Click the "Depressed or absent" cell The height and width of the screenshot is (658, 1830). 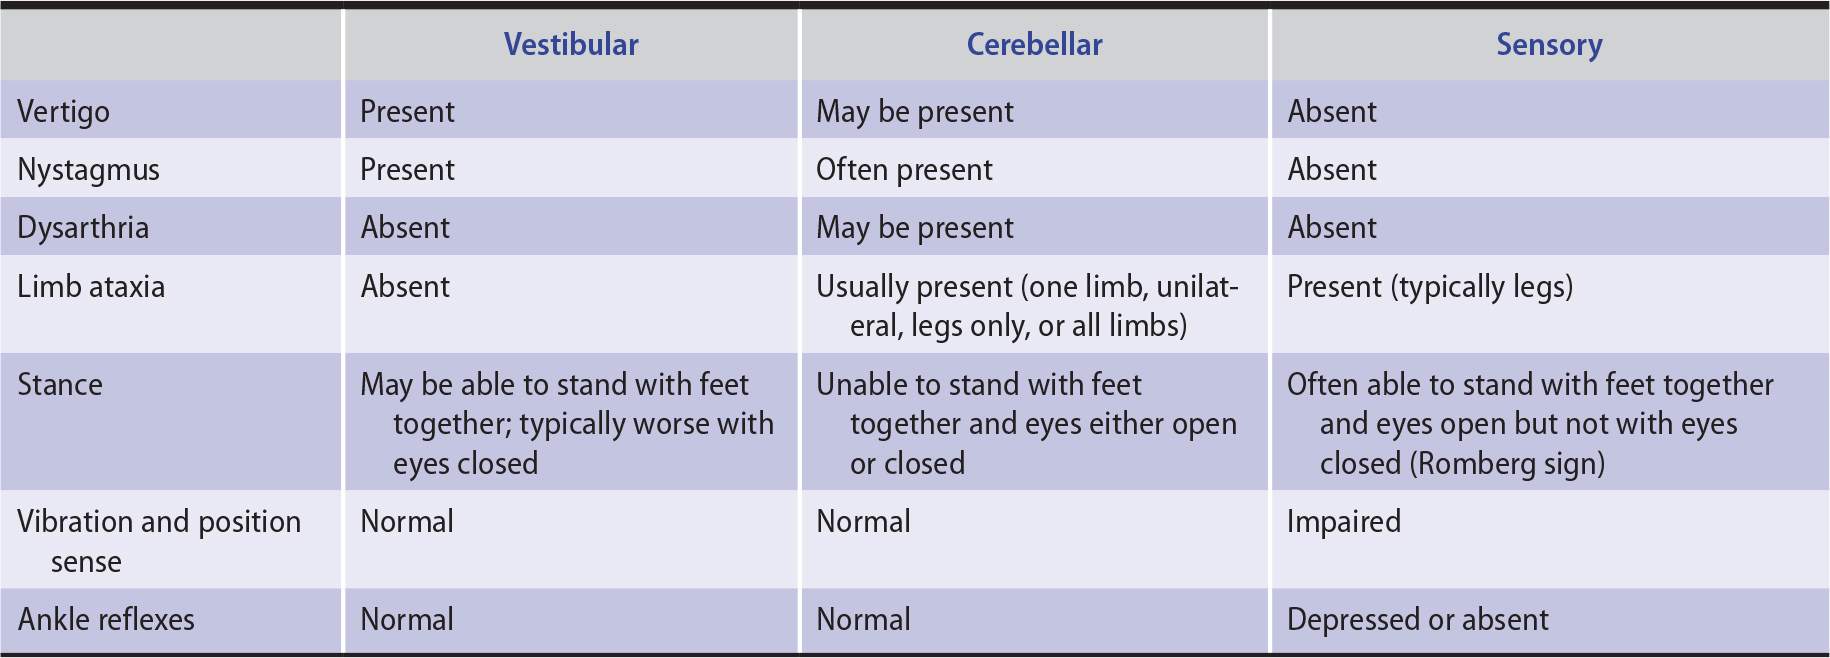[1418, 620]
